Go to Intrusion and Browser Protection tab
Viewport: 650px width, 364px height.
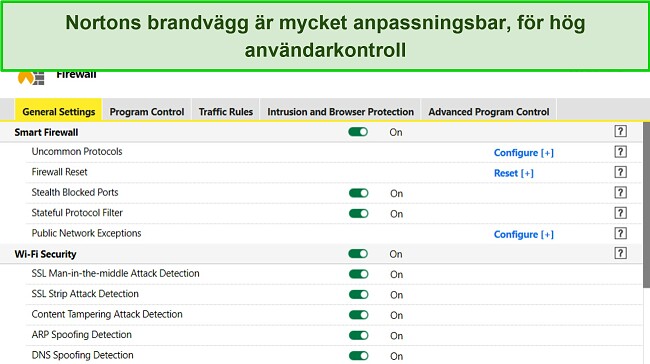340,110
